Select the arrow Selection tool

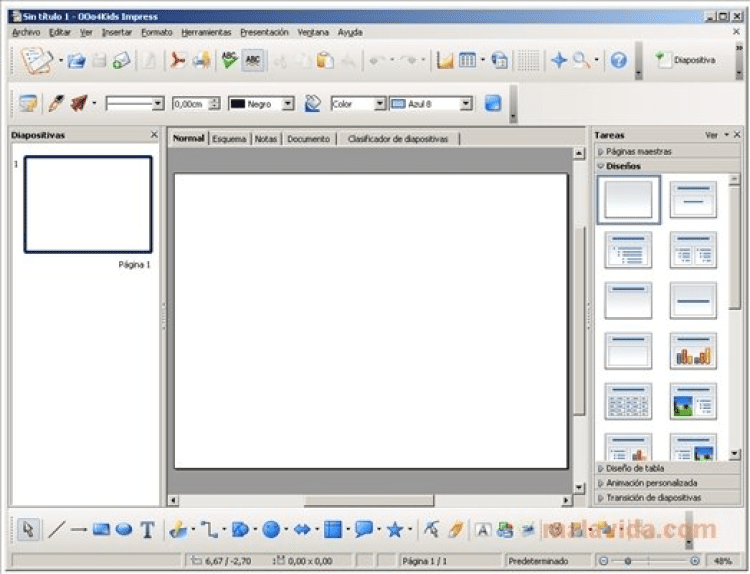(x=28, y=530)
